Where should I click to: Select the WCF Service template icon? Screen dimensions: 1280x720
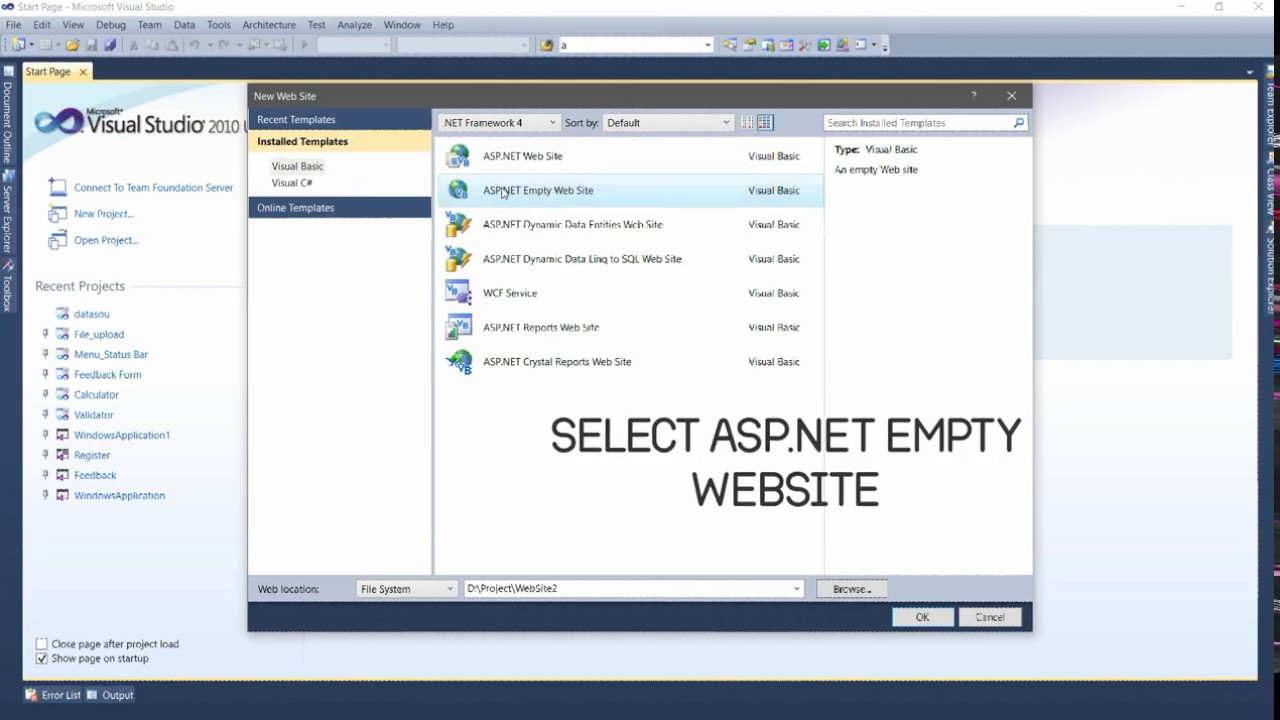point(458,293)
